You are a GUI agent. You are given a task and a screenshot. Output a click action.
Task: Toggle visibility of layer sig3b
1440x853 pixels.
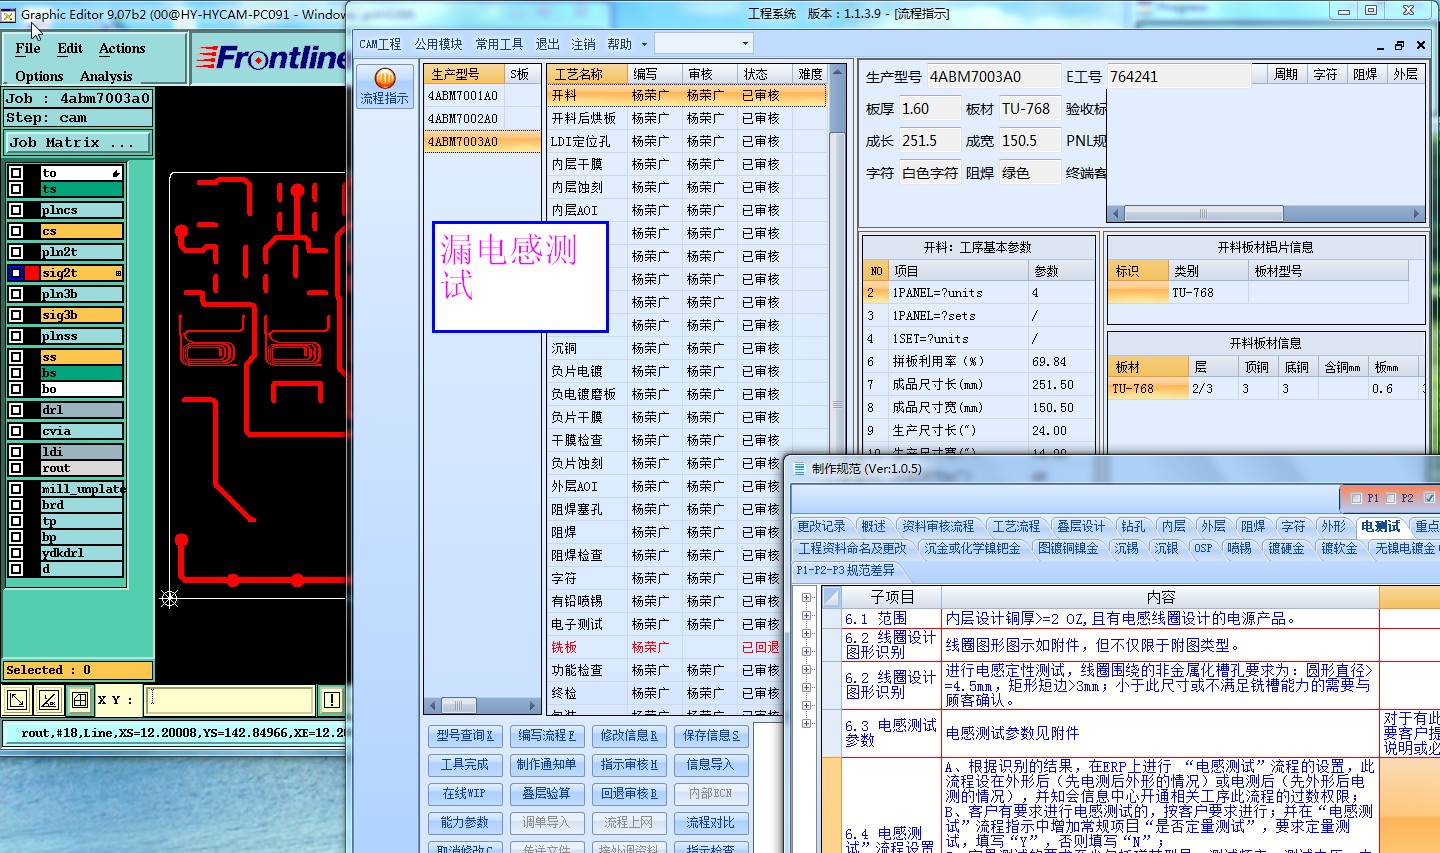coord(16,315)
